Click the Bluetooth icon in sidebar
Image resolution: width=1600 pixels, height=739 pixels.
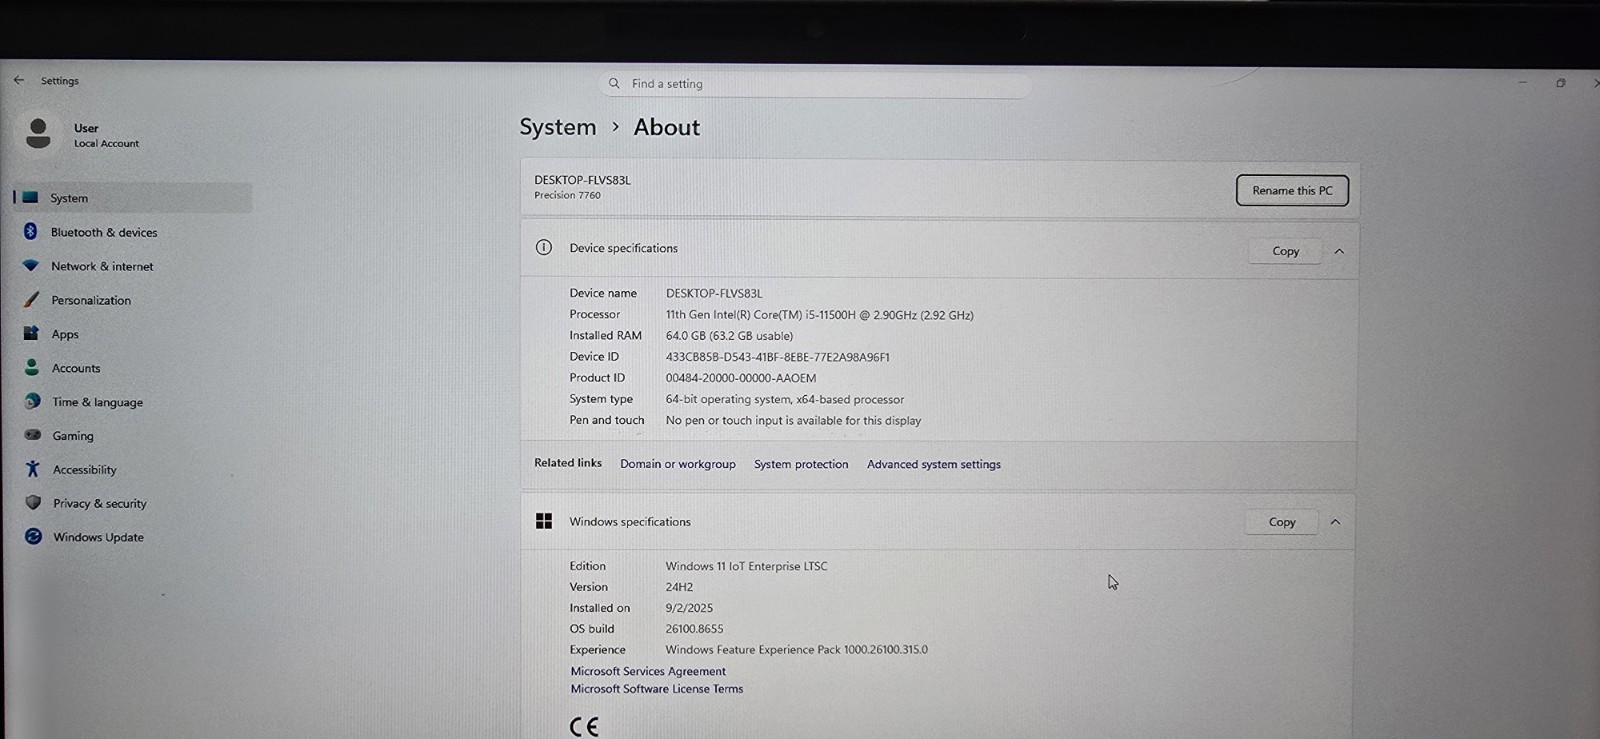point(31,232)
